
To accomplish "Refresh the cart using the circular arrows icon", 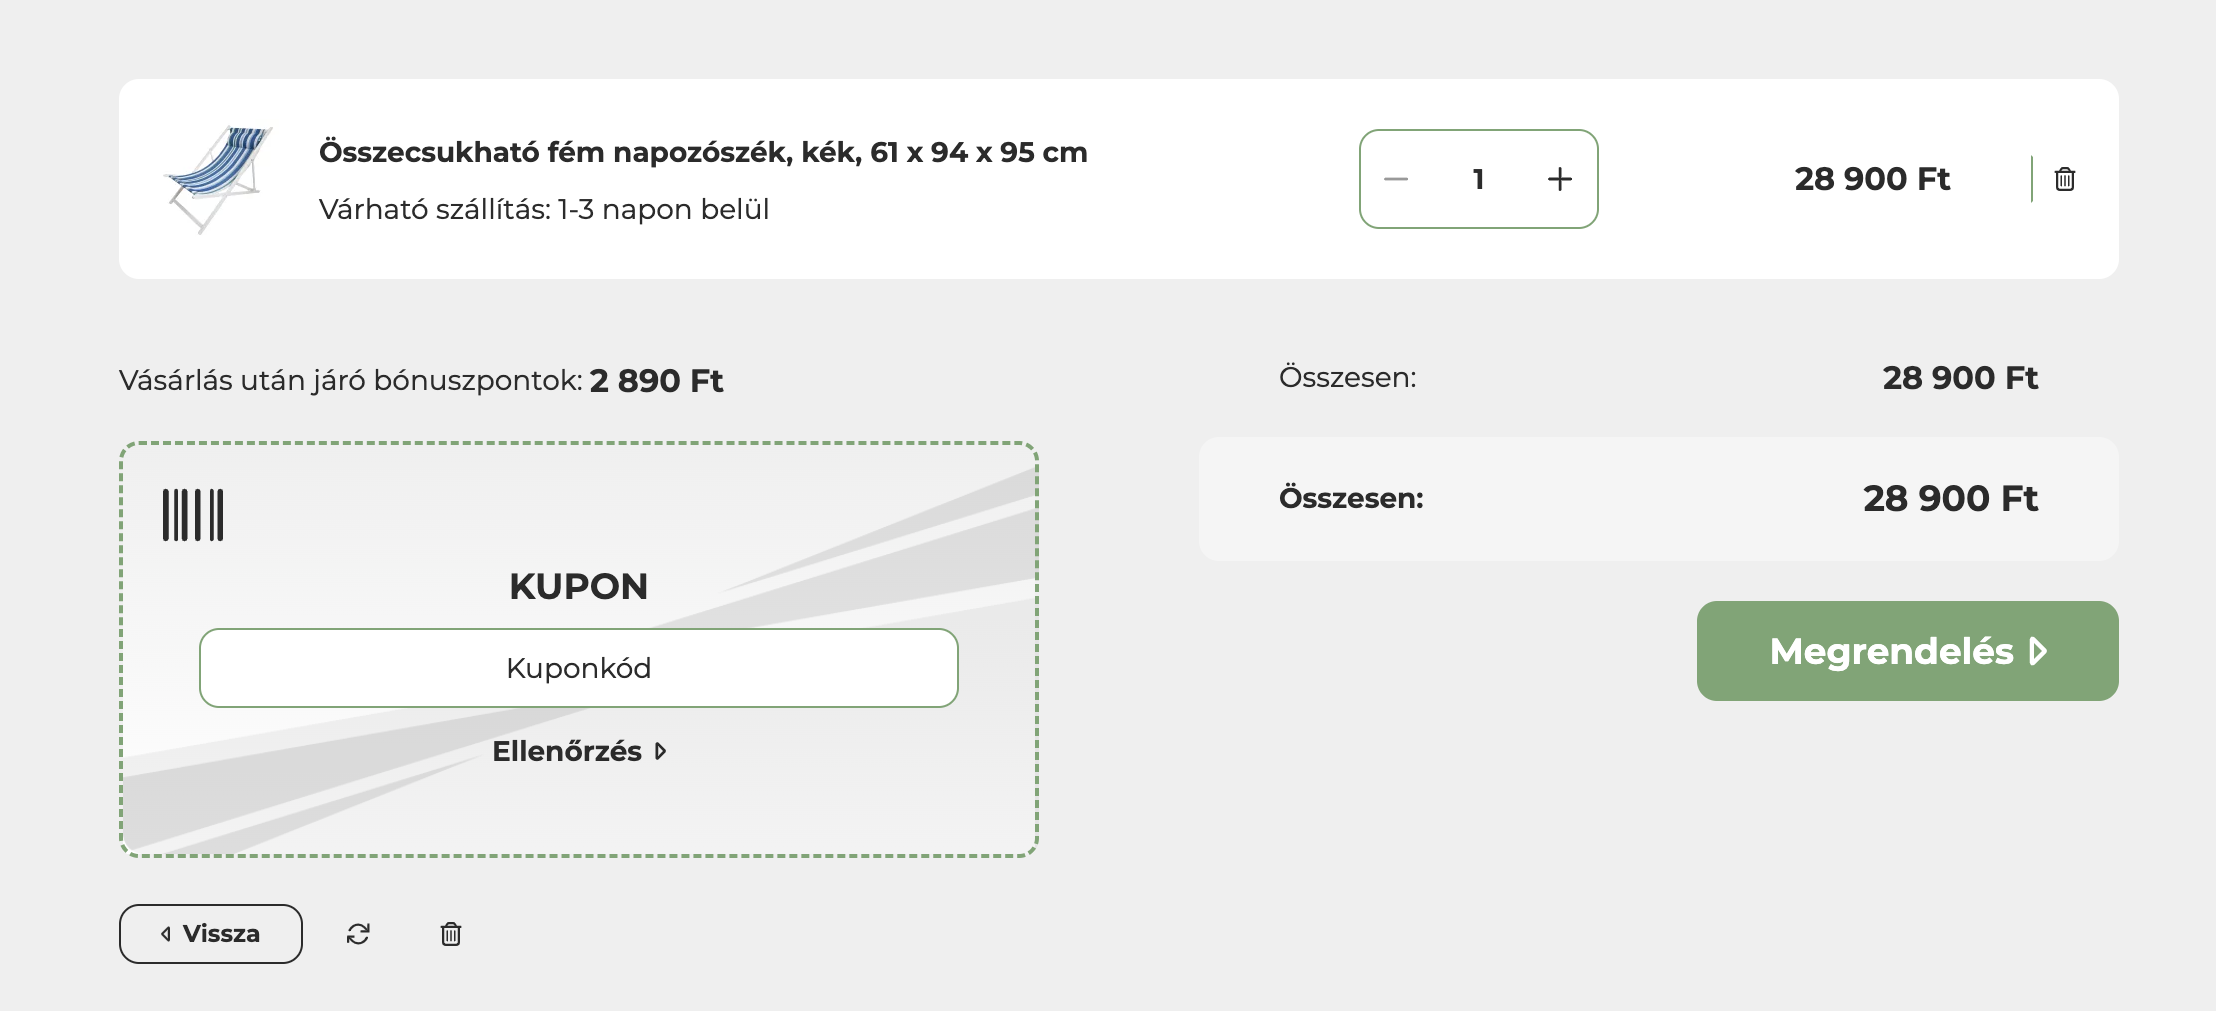I will click(x=358, y=934).
